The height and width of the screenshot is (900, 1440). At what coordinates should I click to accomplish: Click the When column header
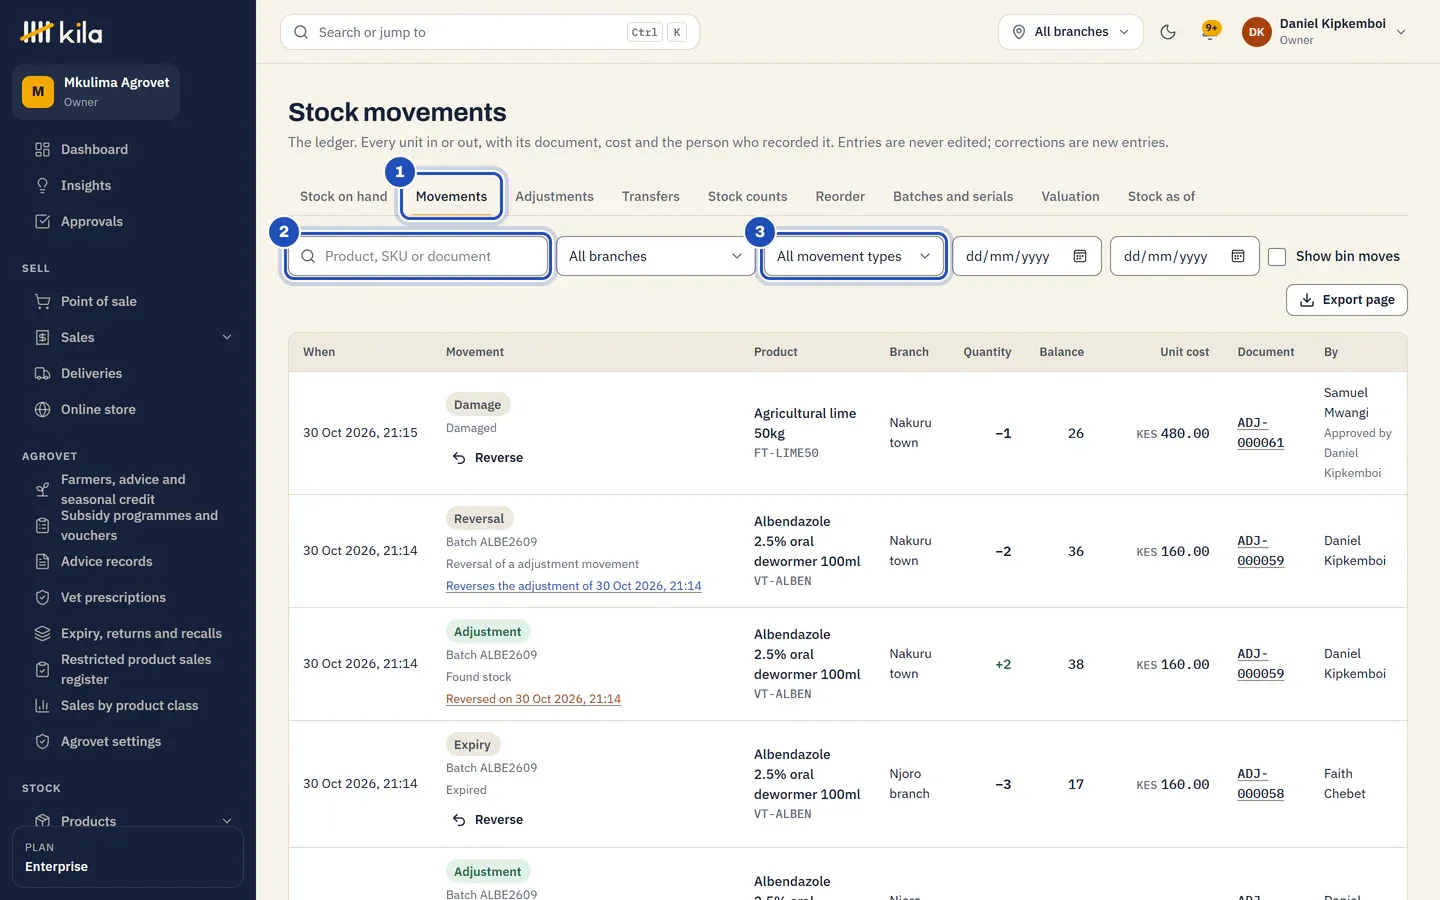pos(319,352)
